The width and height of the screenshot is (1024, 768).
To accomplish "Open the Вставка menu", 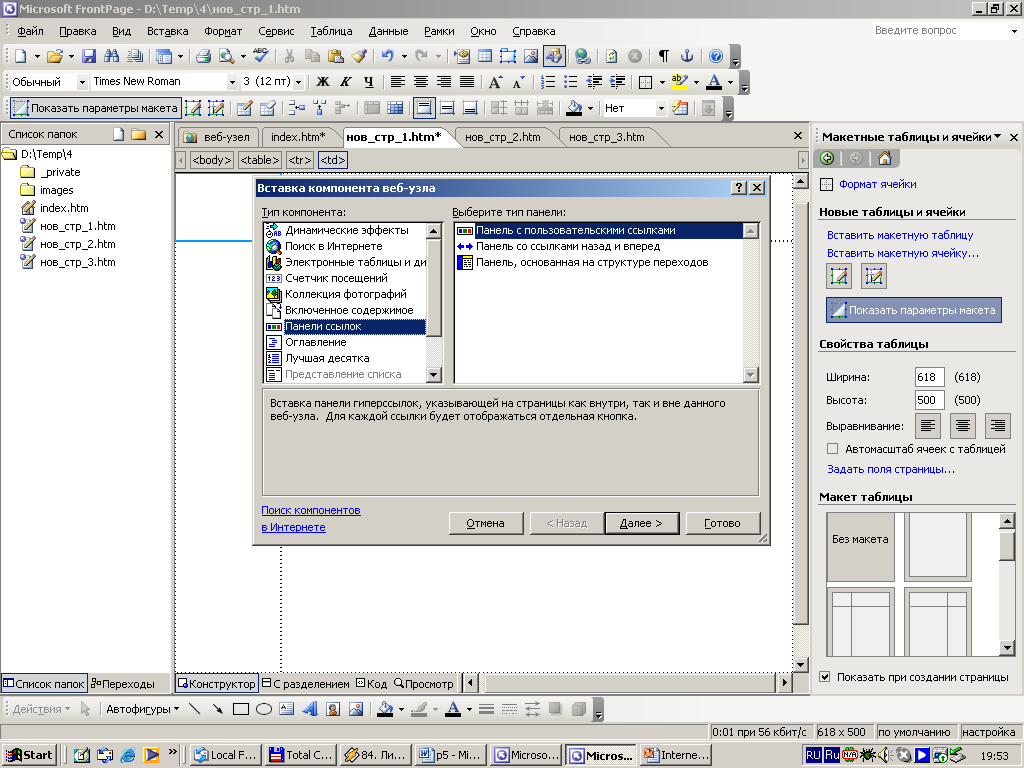I will point(167,31).
